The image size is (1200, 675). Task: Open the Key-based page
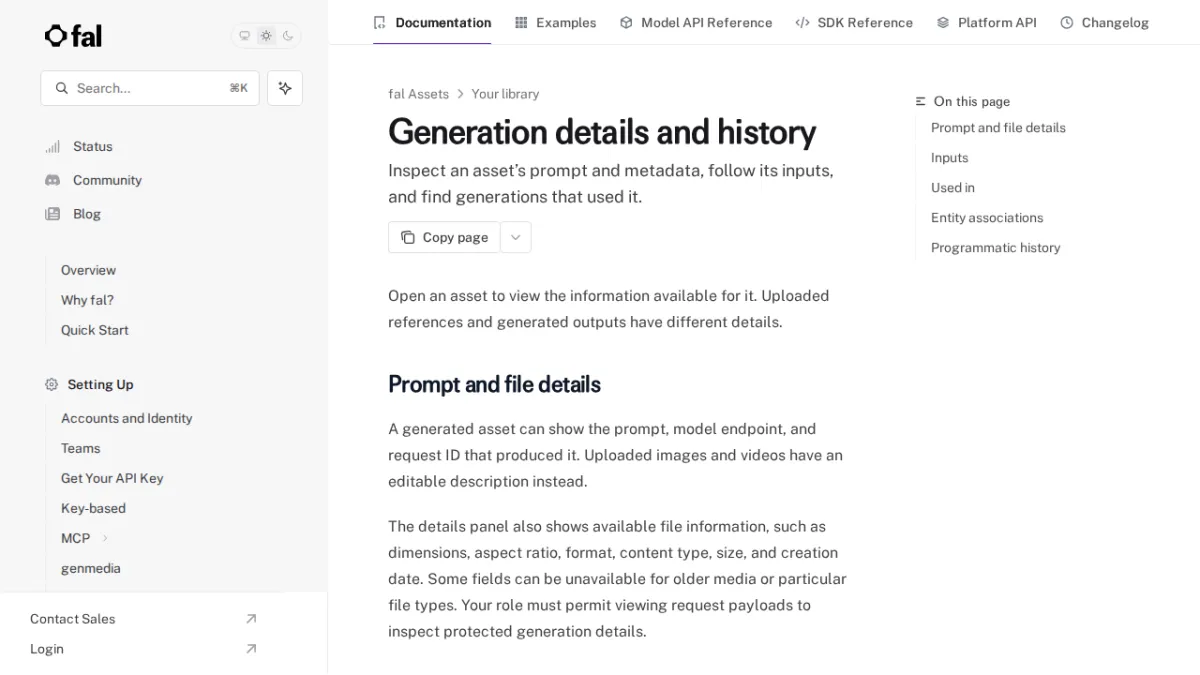point(93,508)
